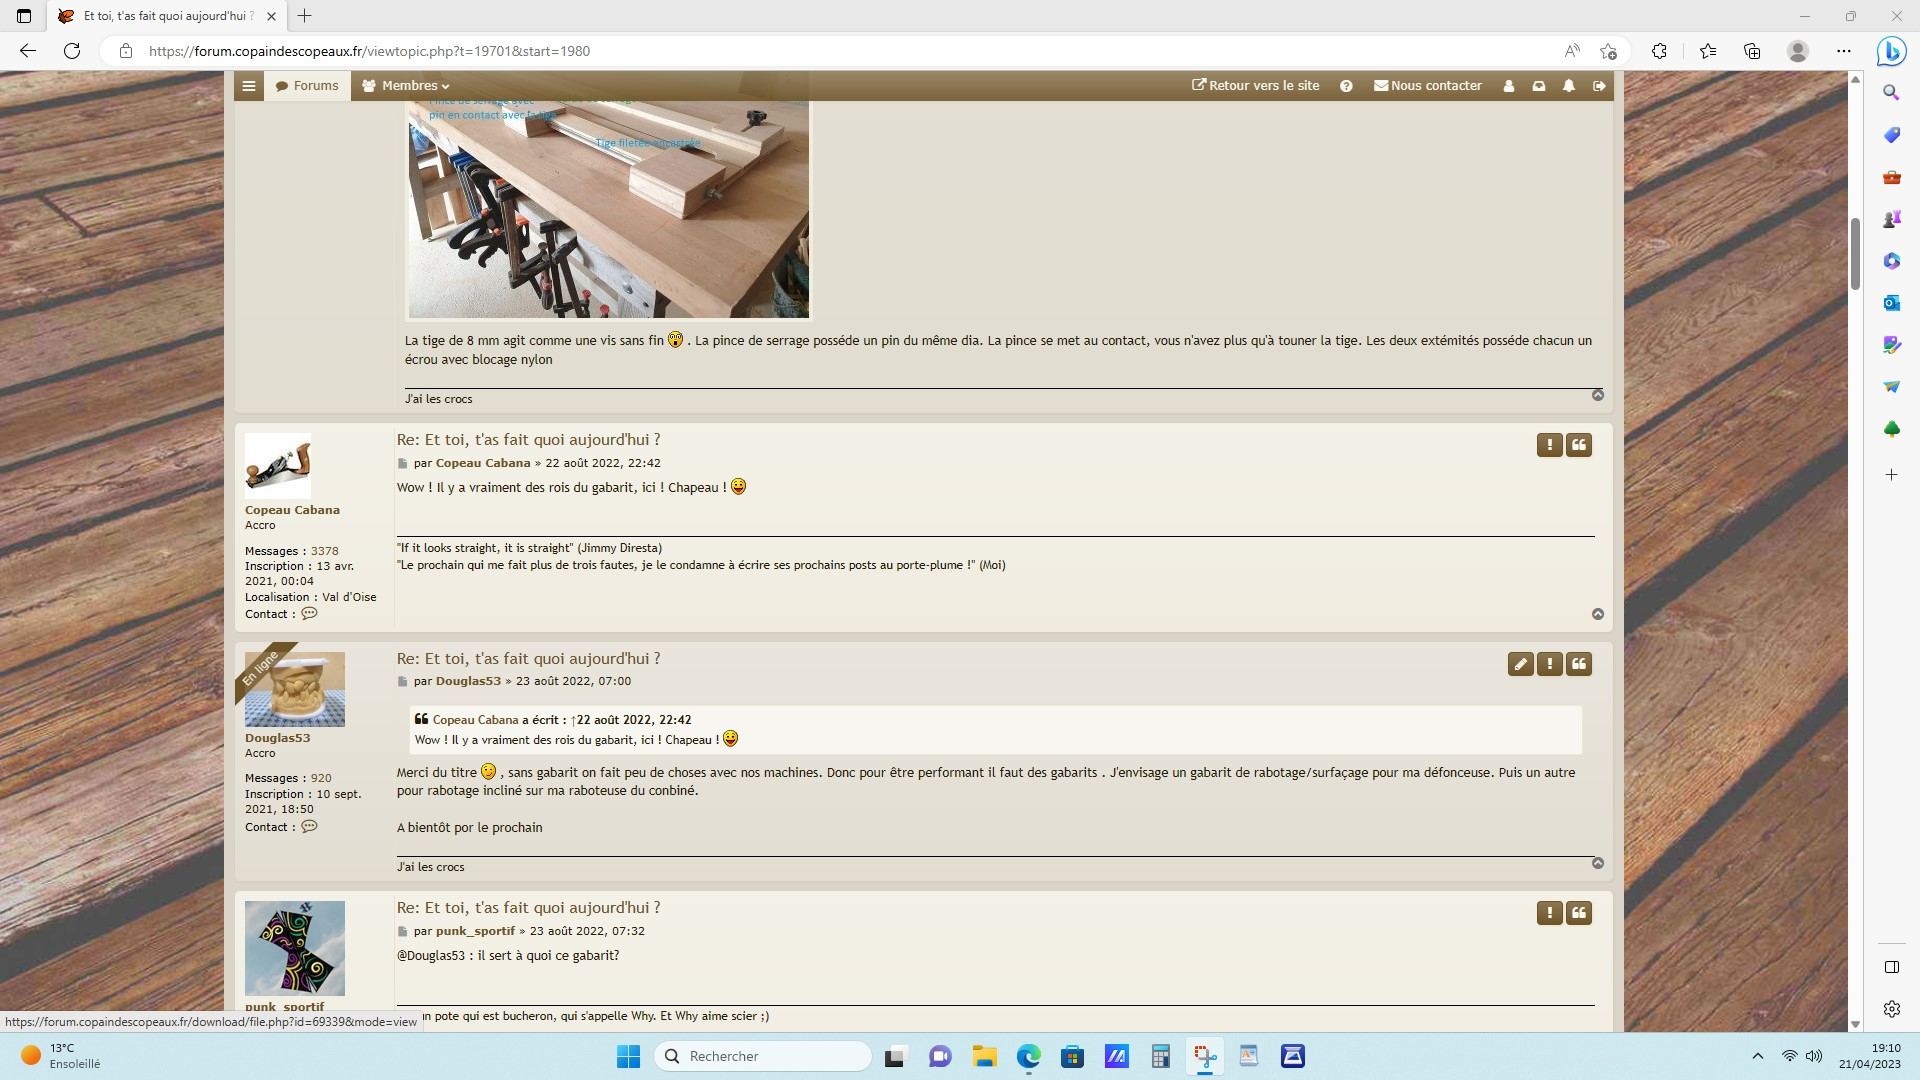Contact Douglas53 via speech bubble icon
The image size is (1920, 1080).
coord(309,827)
